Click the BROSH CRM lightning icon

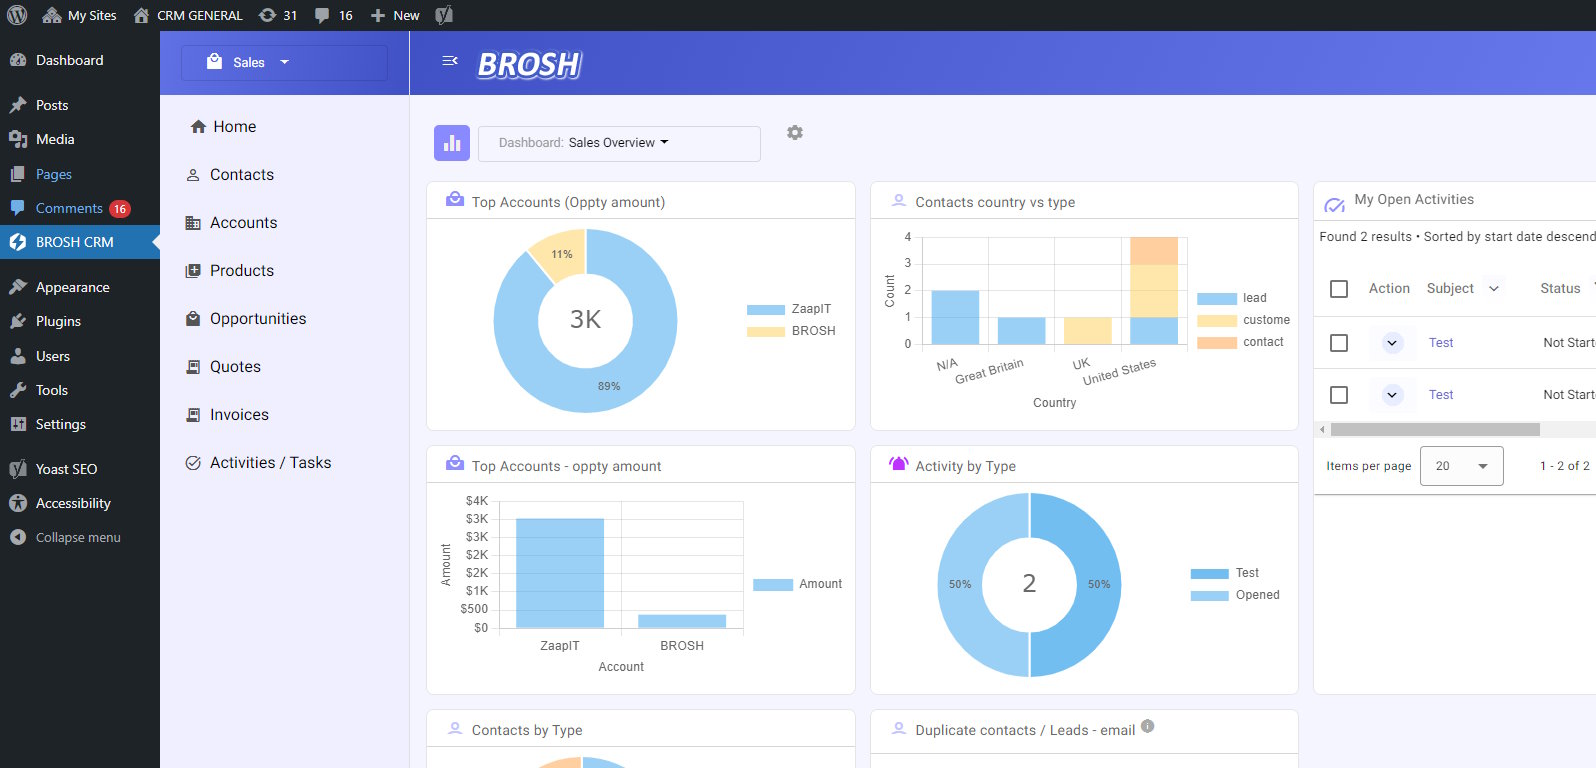(18, 242)
